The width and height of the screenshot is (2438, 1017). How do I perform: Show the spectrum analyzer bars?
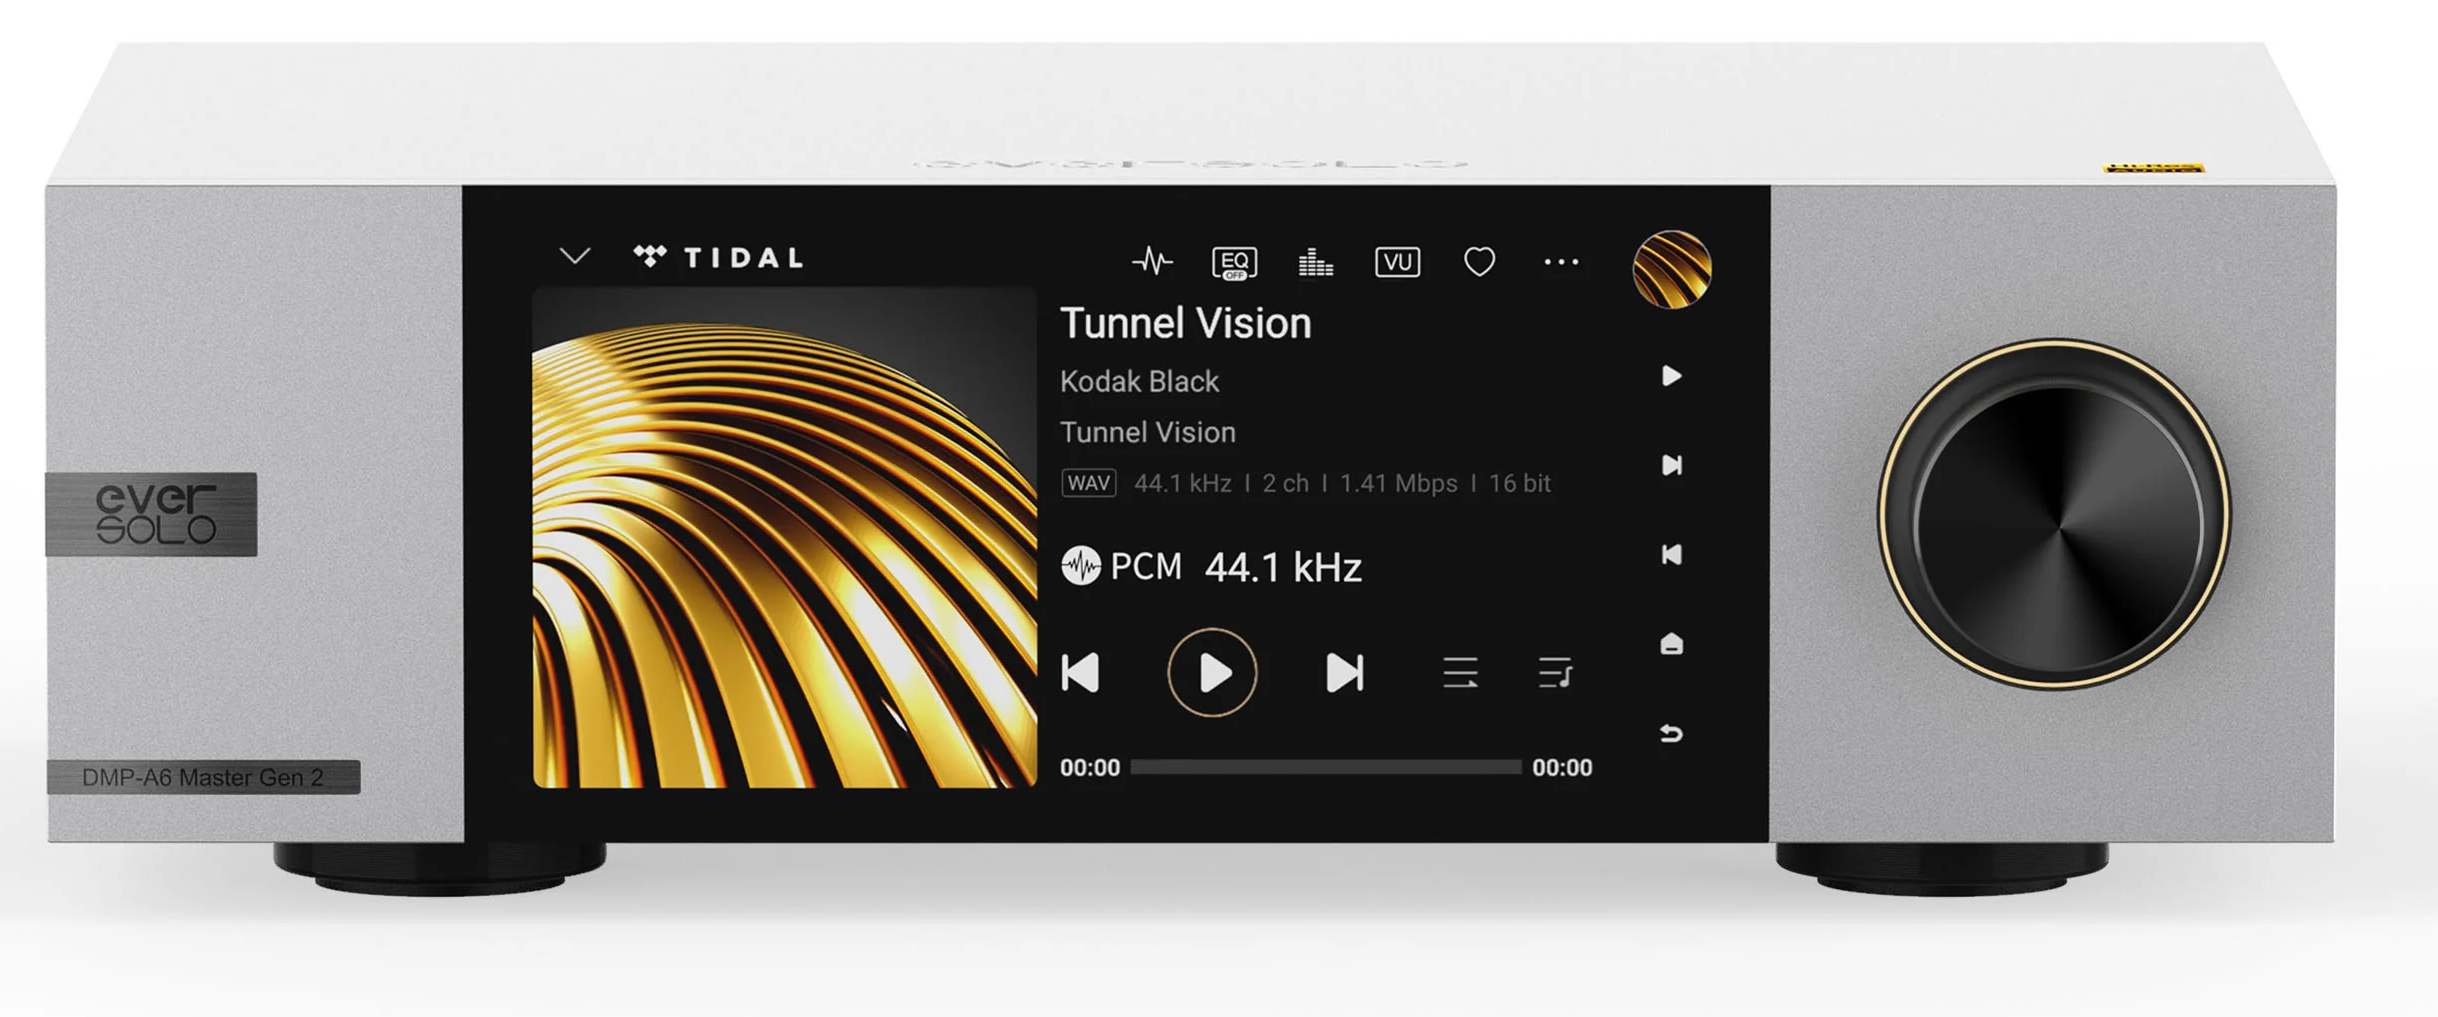pyautogui.click(x=1315, y=263)
